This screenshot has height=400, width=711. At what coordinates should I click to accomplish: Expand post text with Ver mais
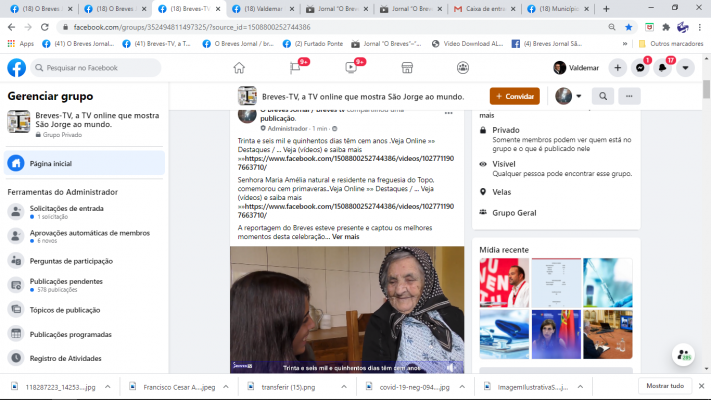(345, 237)
